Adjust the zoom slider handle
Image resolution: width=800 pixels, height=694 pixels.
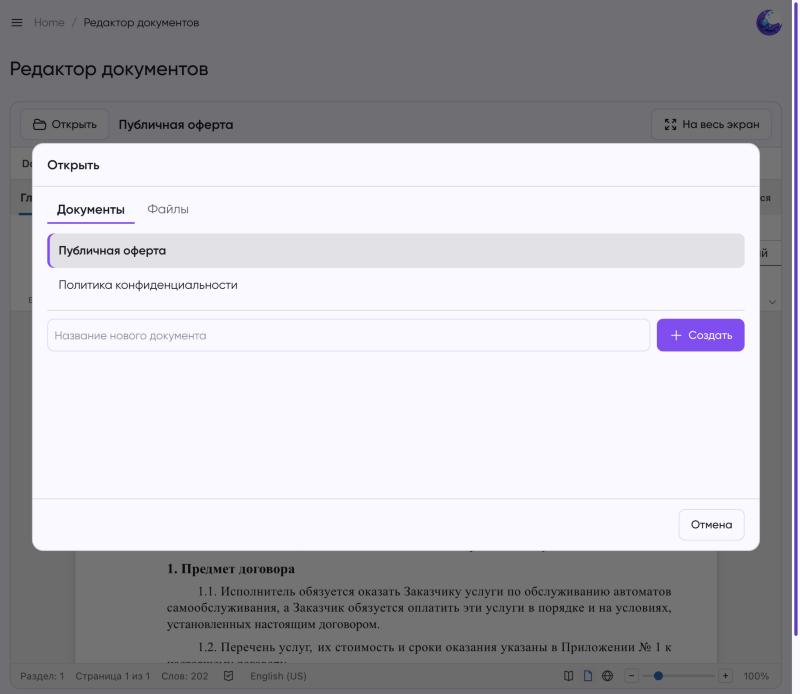pyautogui.click(x=658, y=676)
